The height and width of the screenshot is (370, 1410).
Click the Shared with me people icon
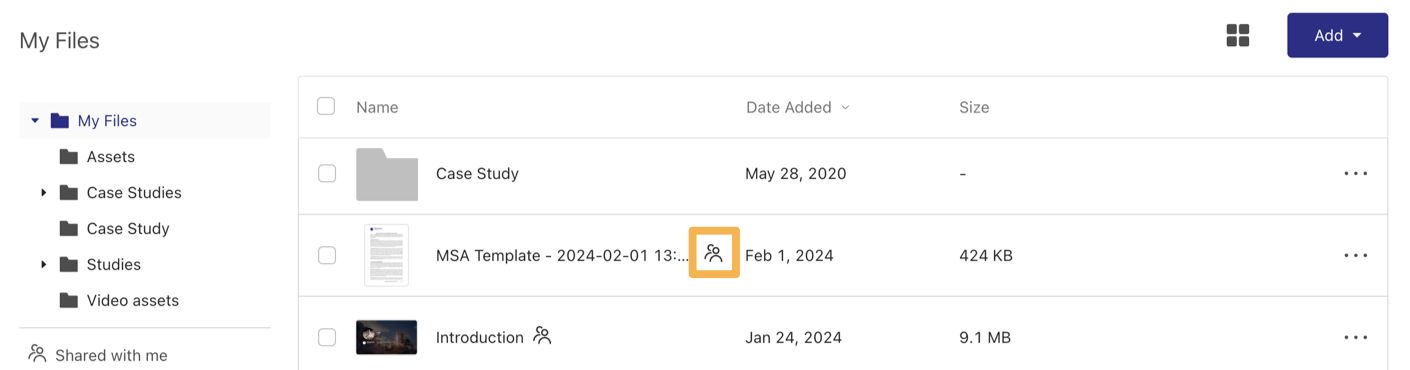37,354
